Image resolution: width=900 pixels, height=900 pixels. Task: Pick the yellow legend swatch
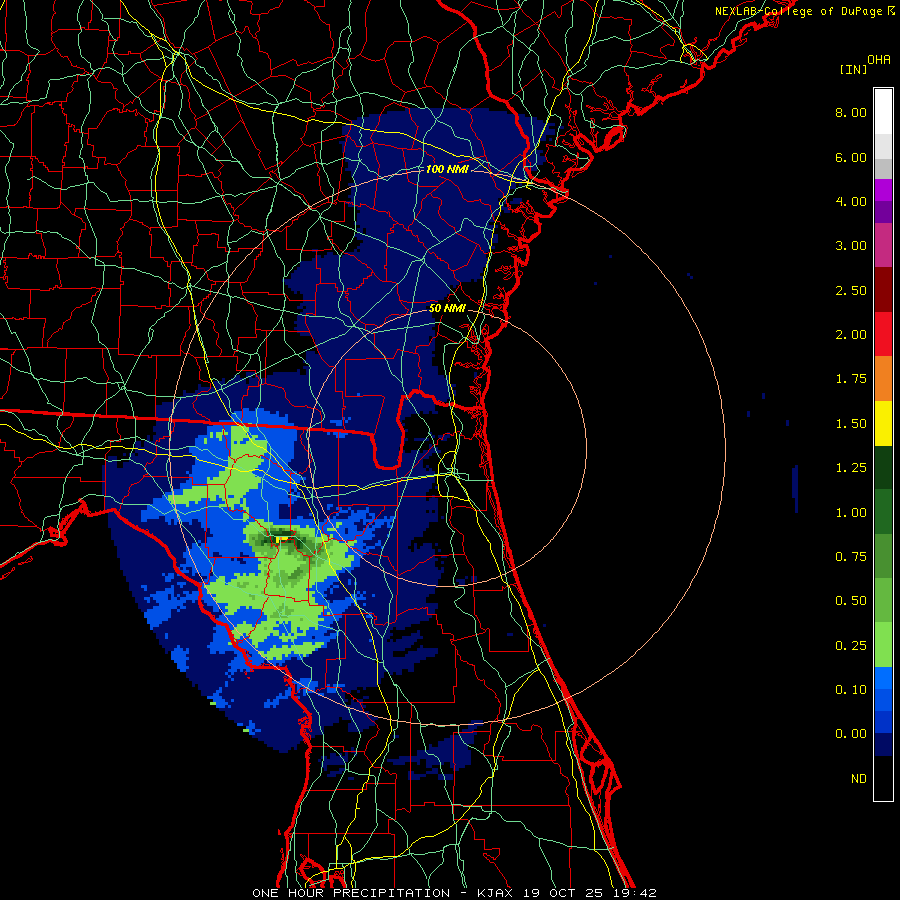(883, 424)
